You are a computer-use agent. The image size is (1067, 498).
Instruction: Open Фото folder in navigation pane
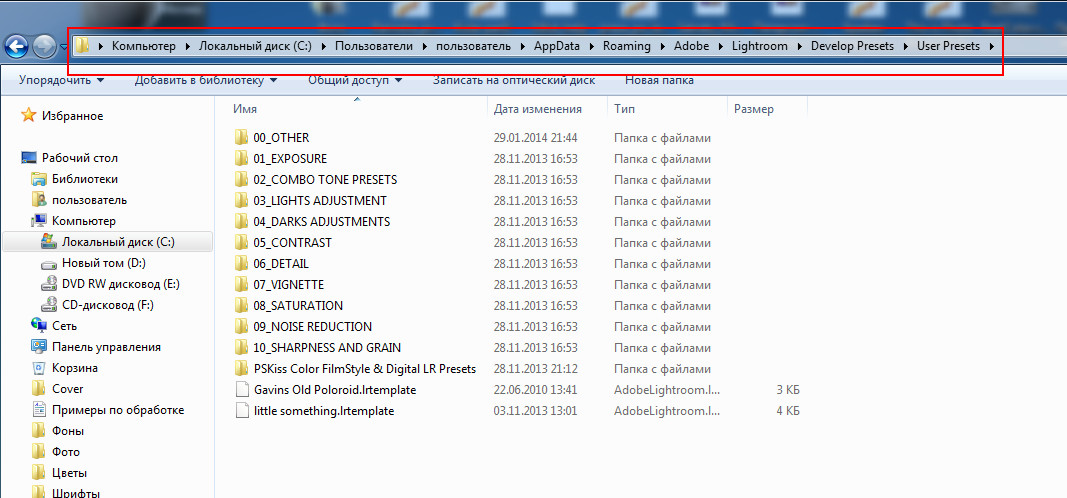[x=66, y=452]
